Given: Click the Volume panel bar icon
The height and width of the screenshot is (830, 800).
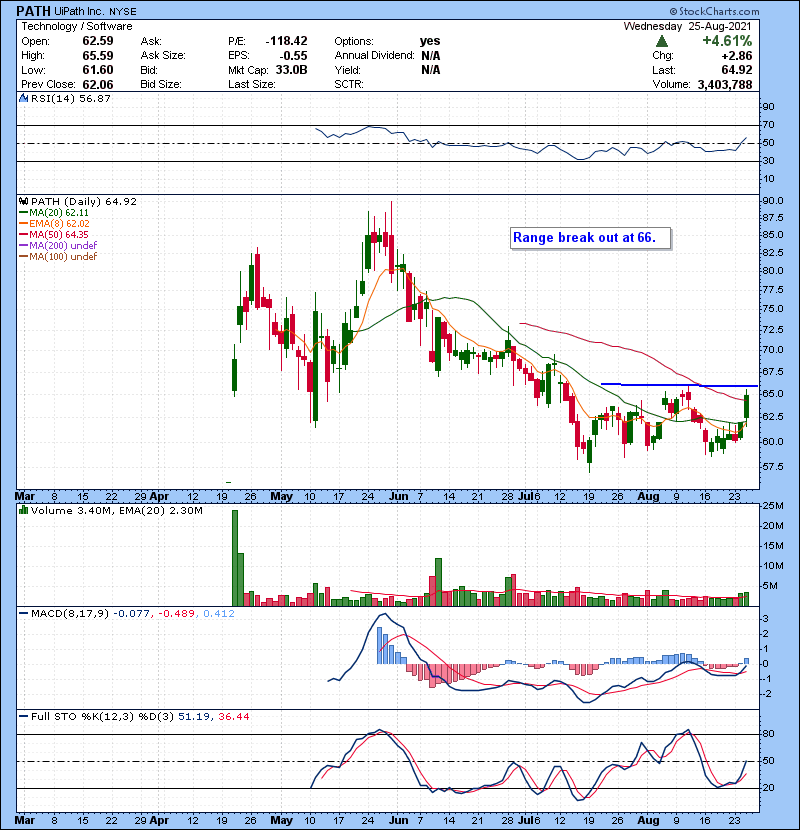Looking at the screenshot, I should [x=23, y=510].
